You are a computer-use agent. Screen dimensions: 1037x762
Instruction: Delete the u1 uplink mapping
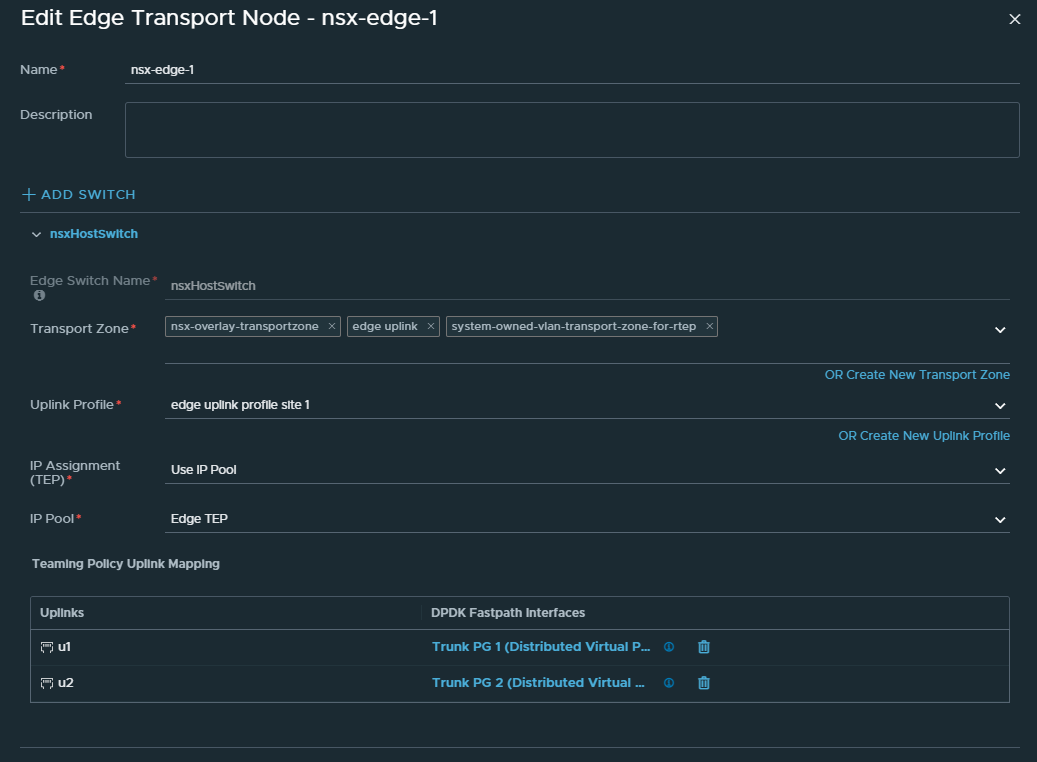[704, 647]
